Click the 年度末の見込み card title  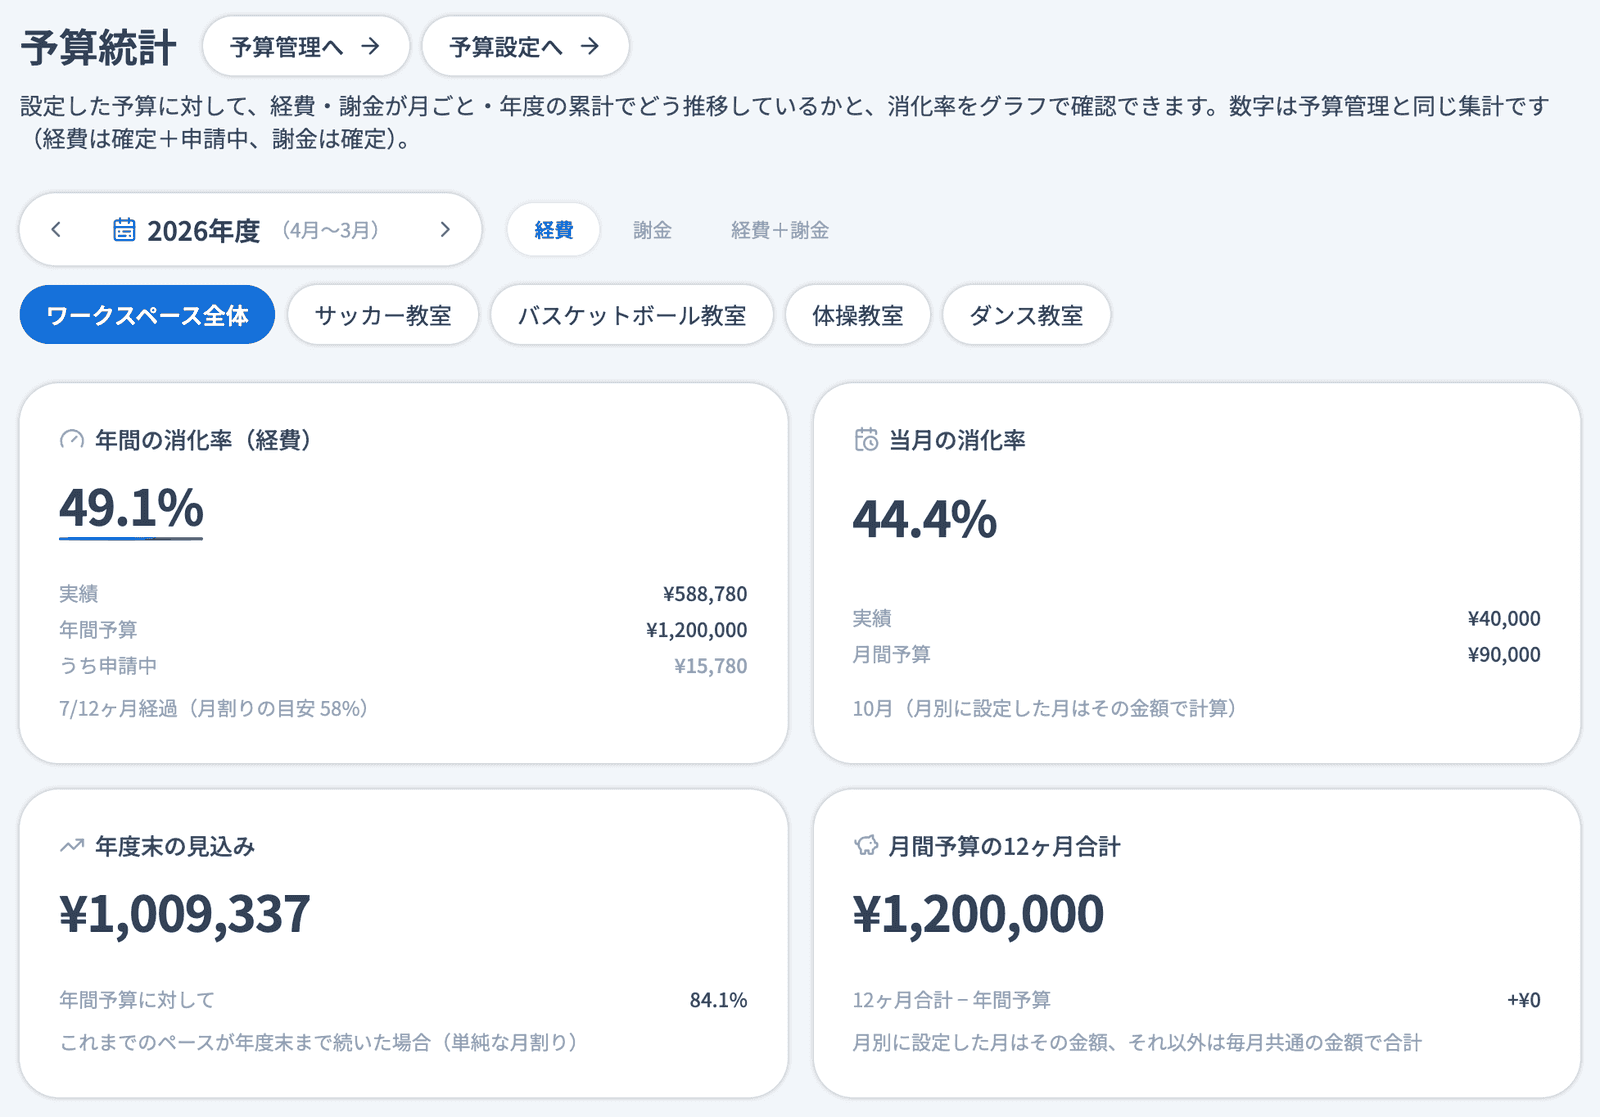tap(175, 847)
